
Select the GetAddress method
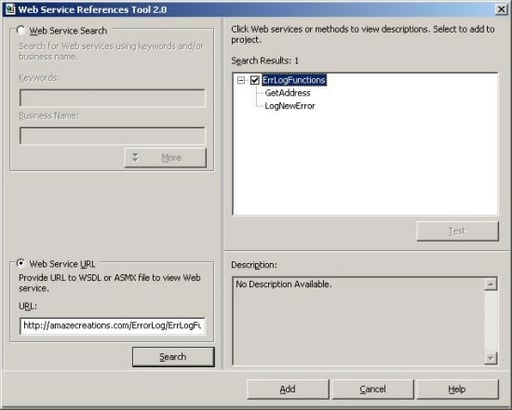(x=287, y=93)
